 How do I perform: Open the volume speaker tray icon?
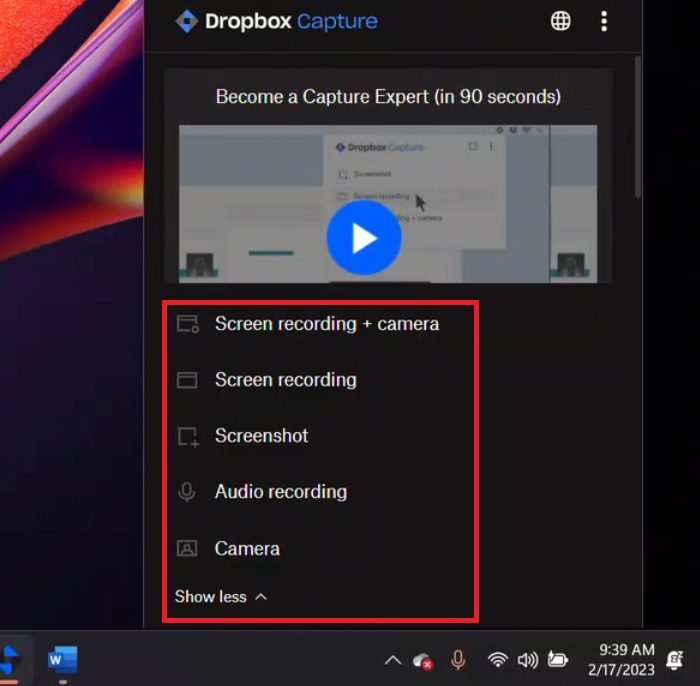(528, 660)
